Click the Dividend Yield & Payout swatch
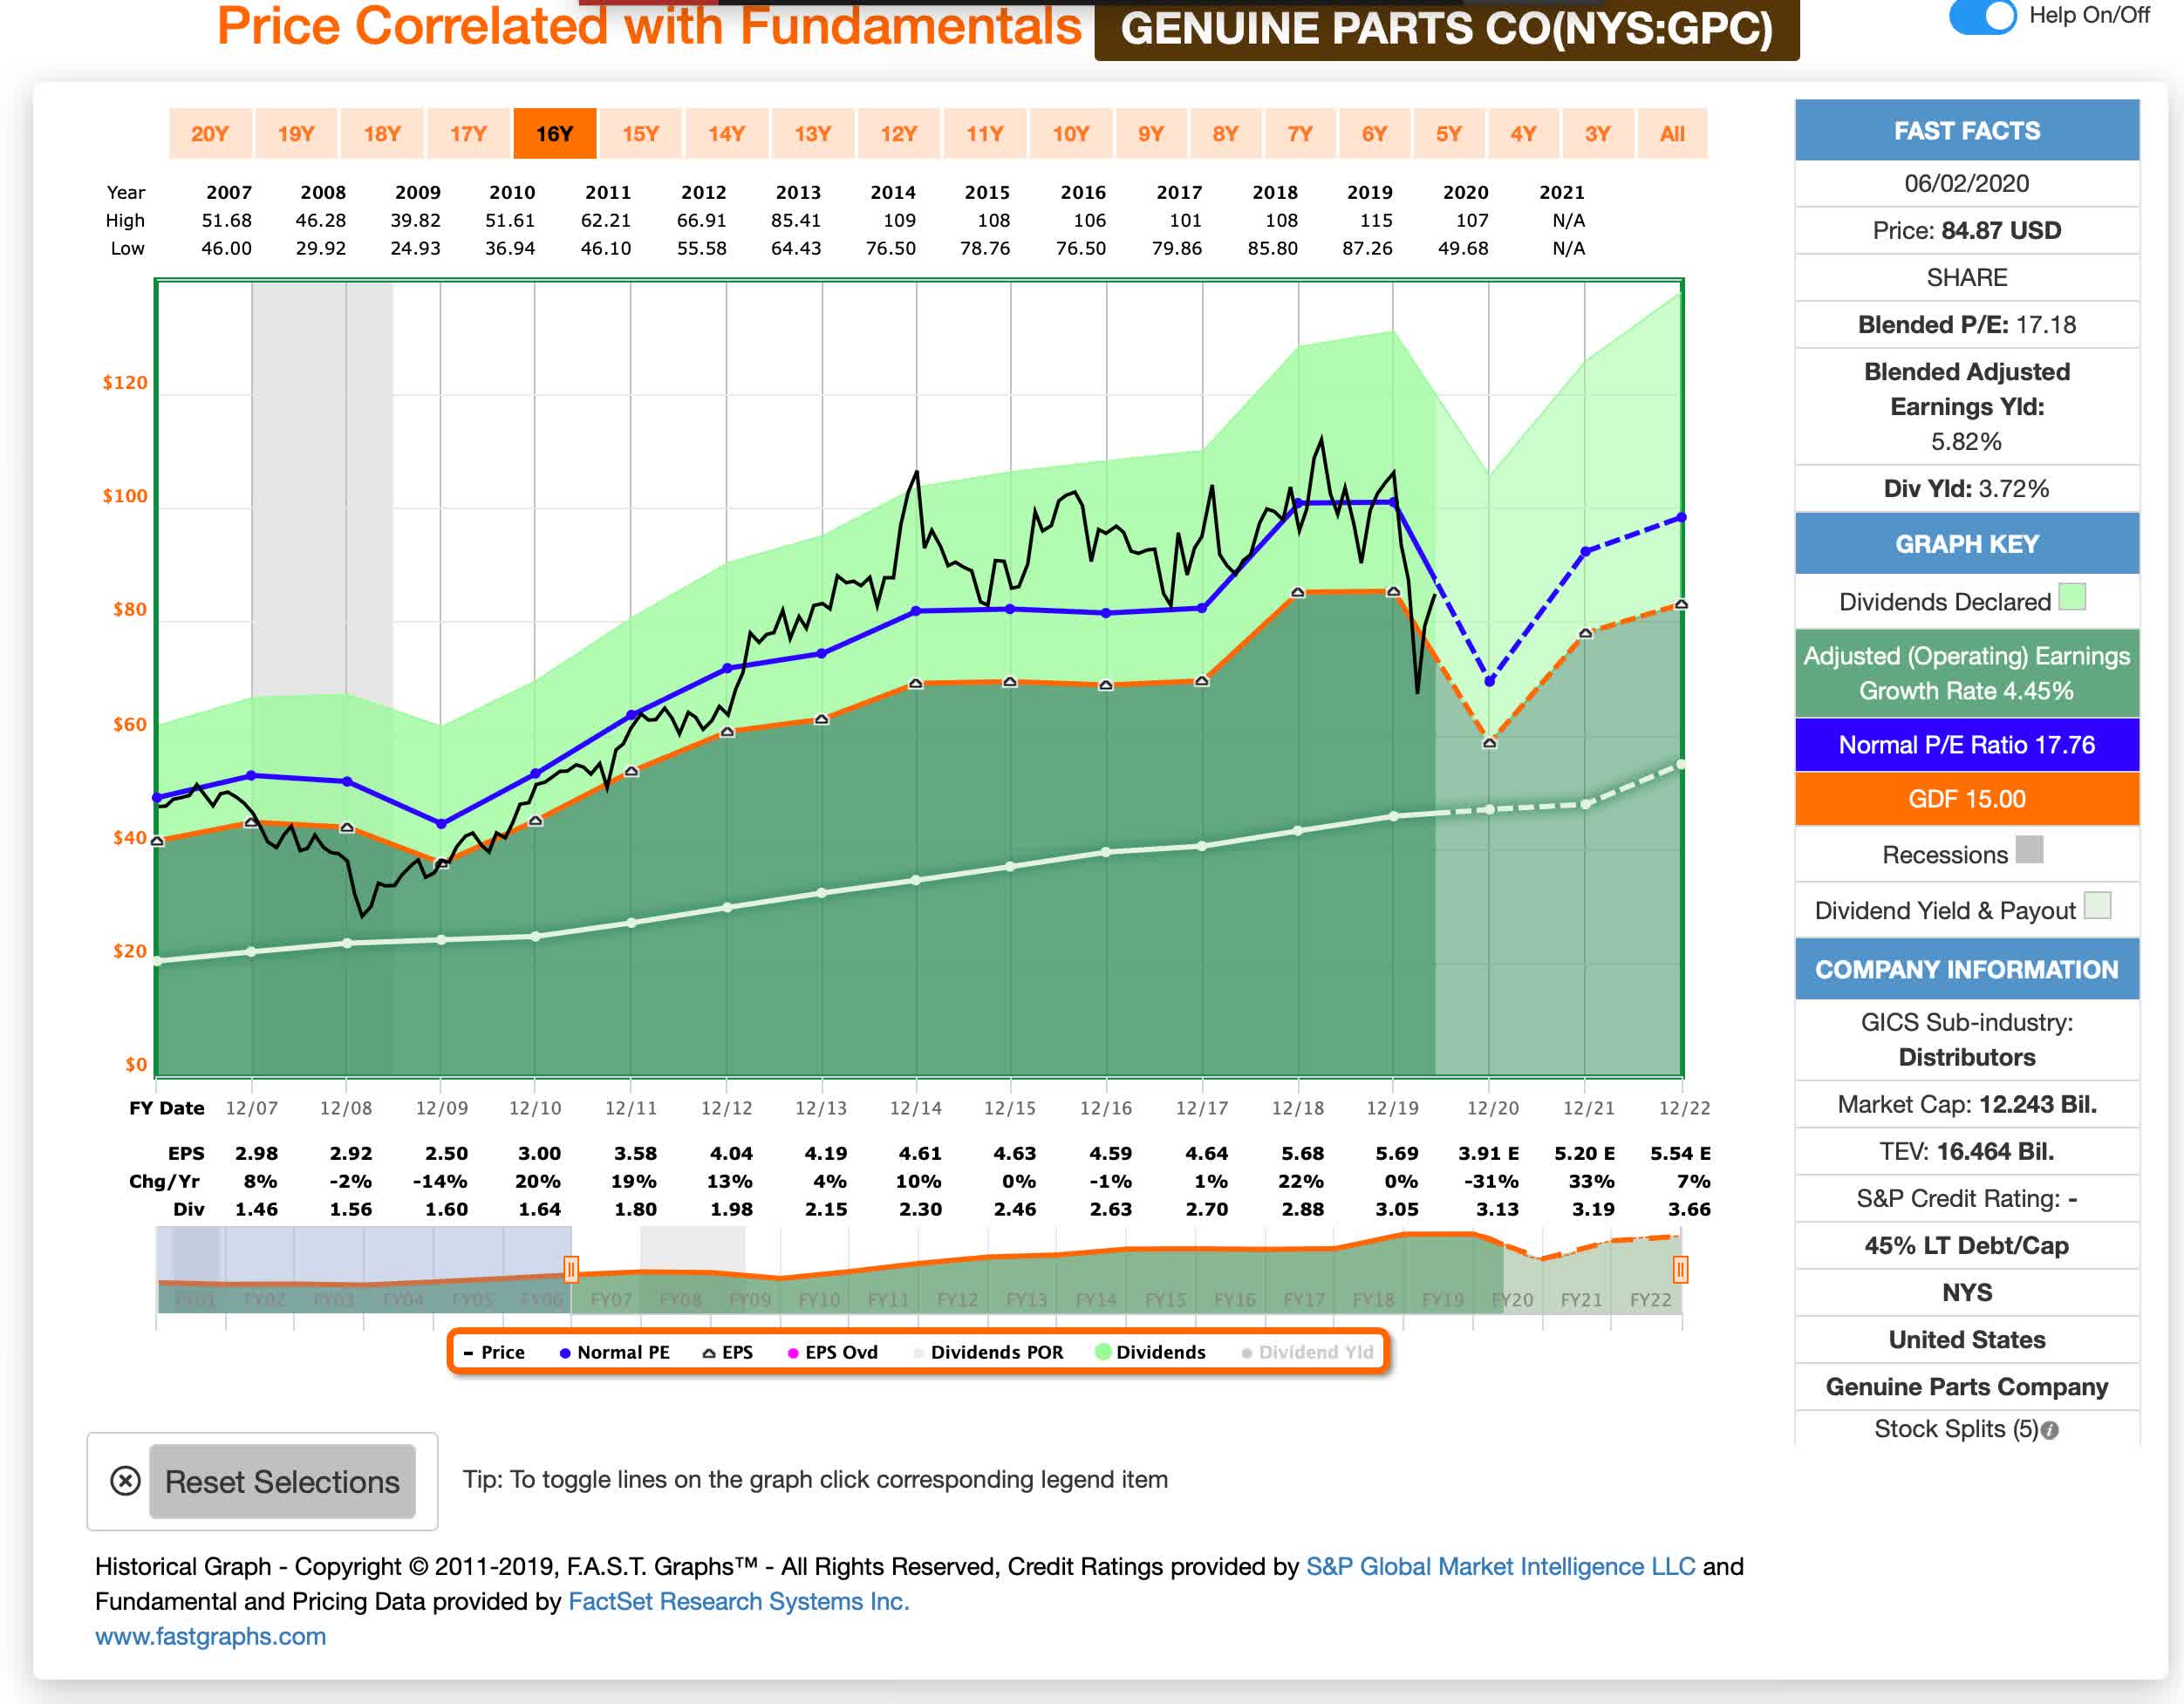This screenshot has height=1704, width=2184. pyautogui.click(x=2097, y=905)
